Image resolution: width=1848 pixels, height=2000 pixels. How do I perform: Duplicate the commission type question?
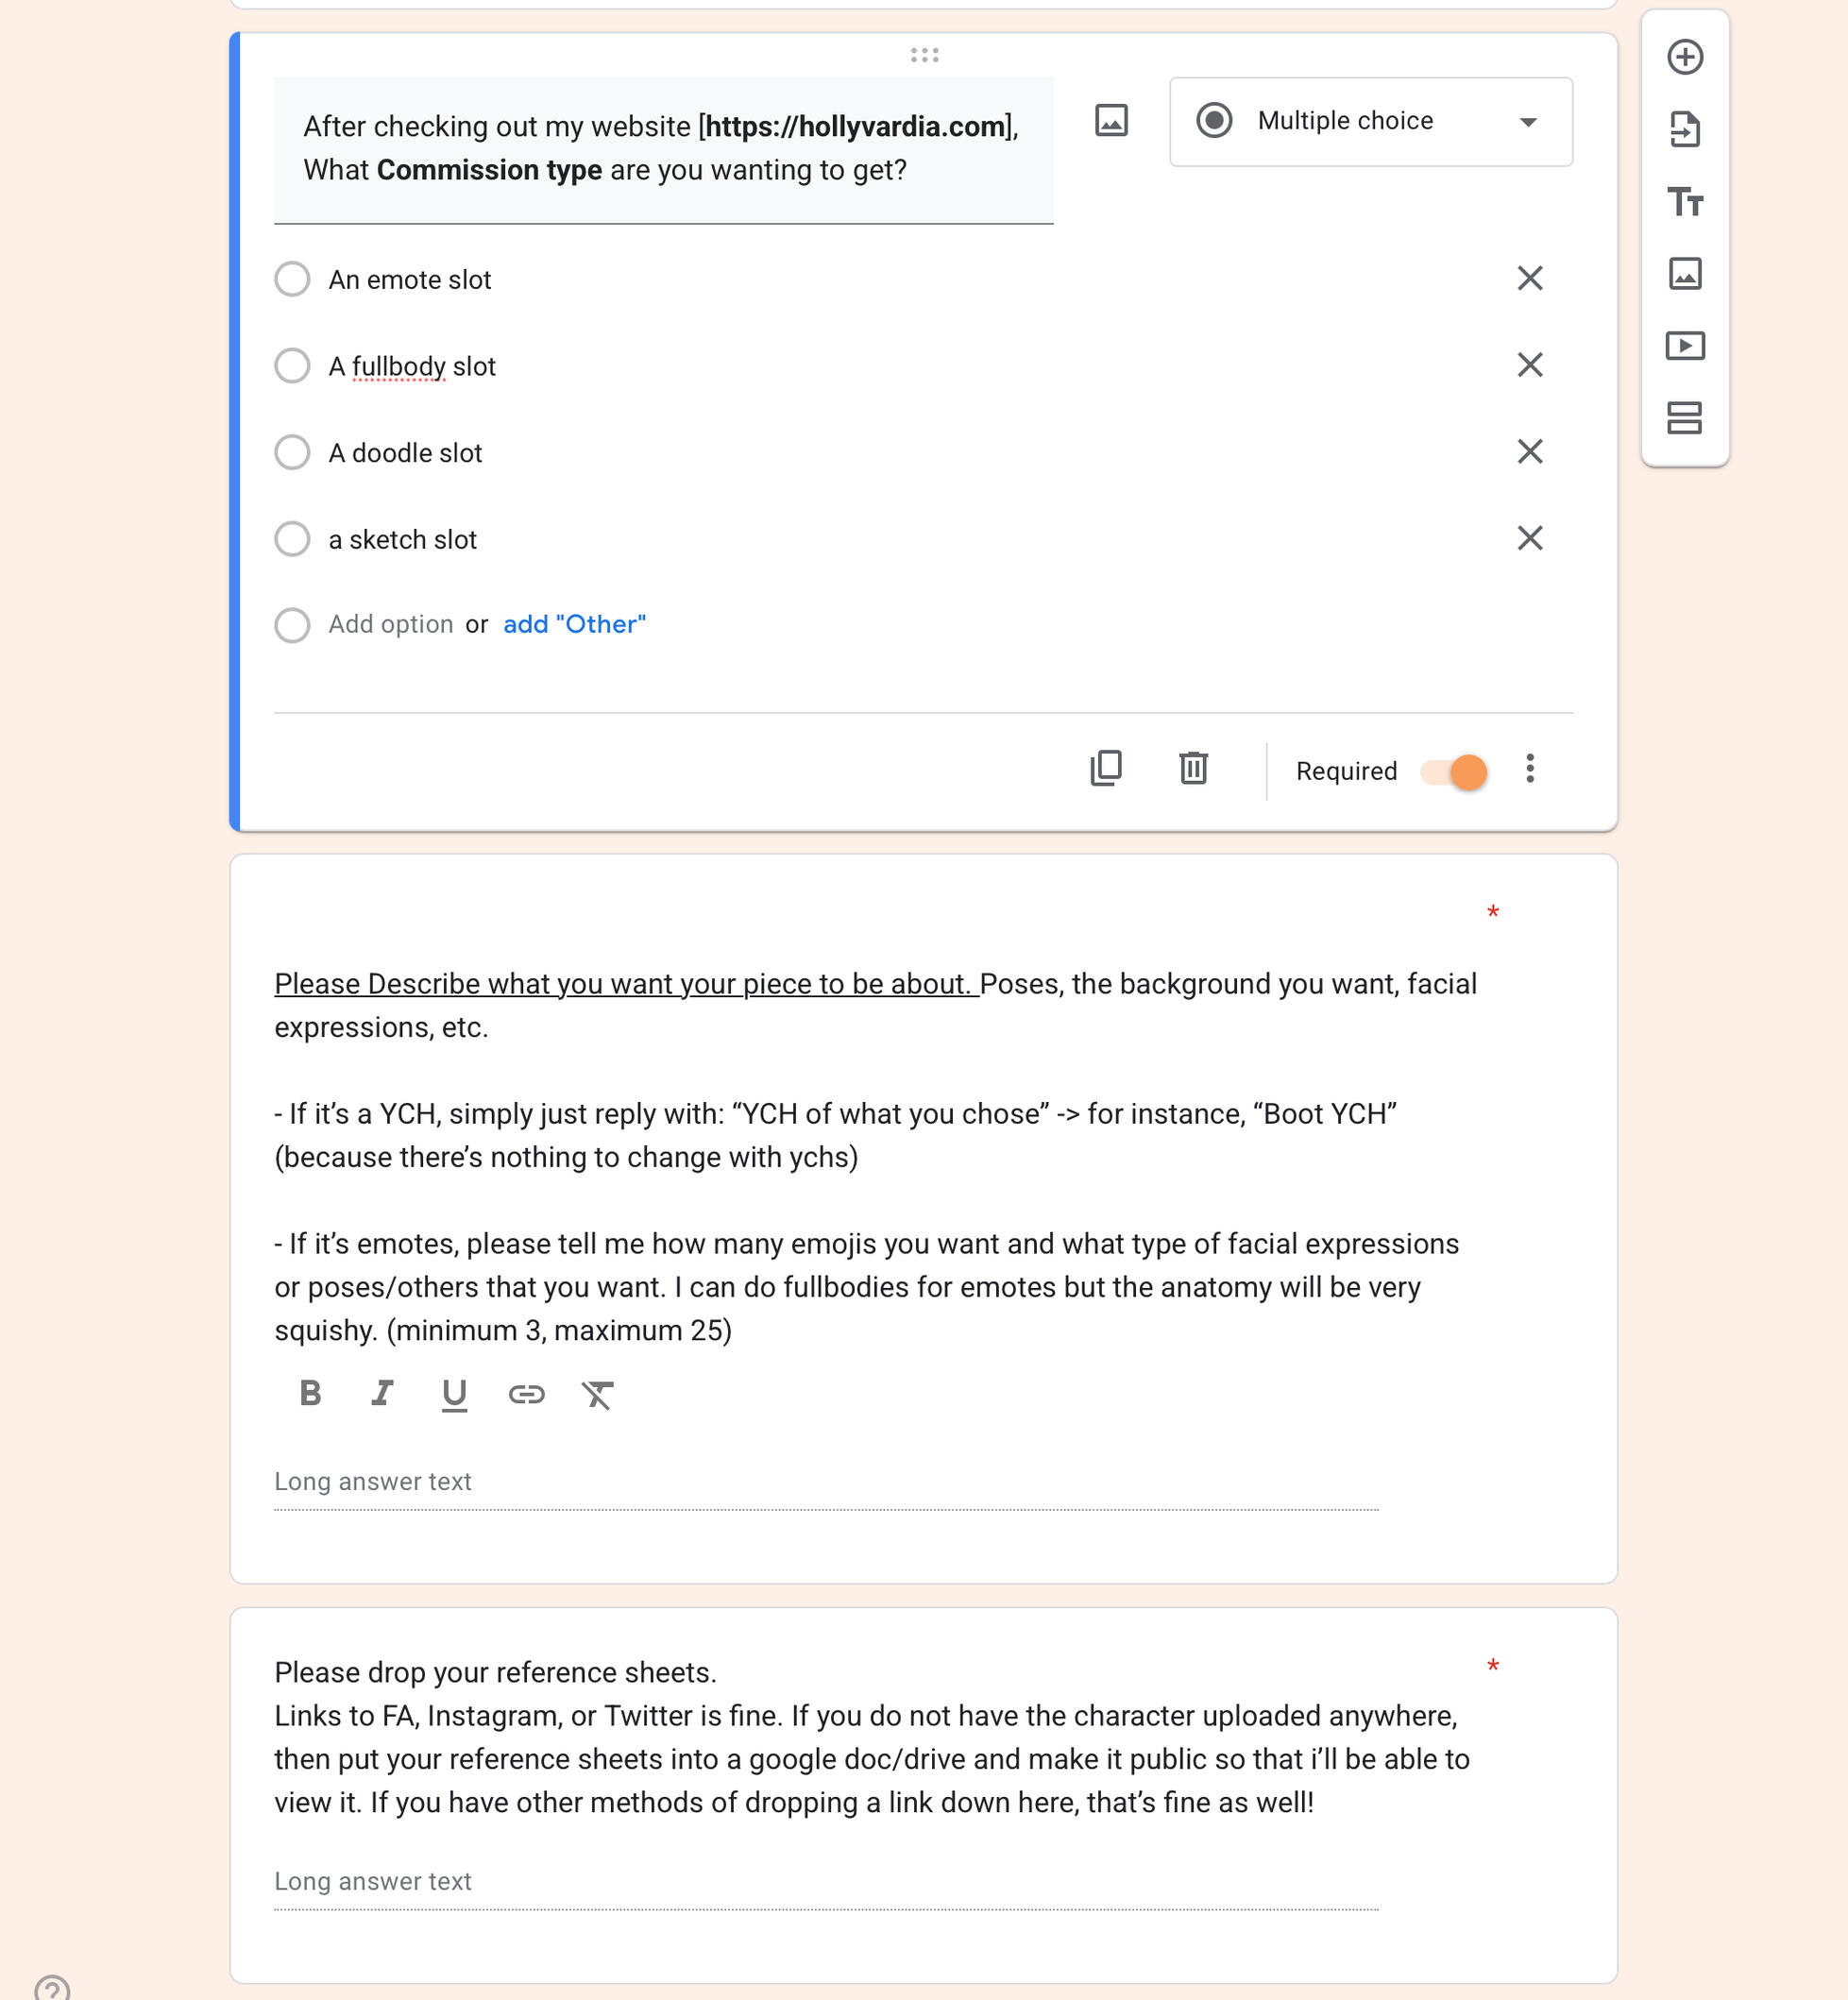pyautogui.click(x=1106, y=768)
